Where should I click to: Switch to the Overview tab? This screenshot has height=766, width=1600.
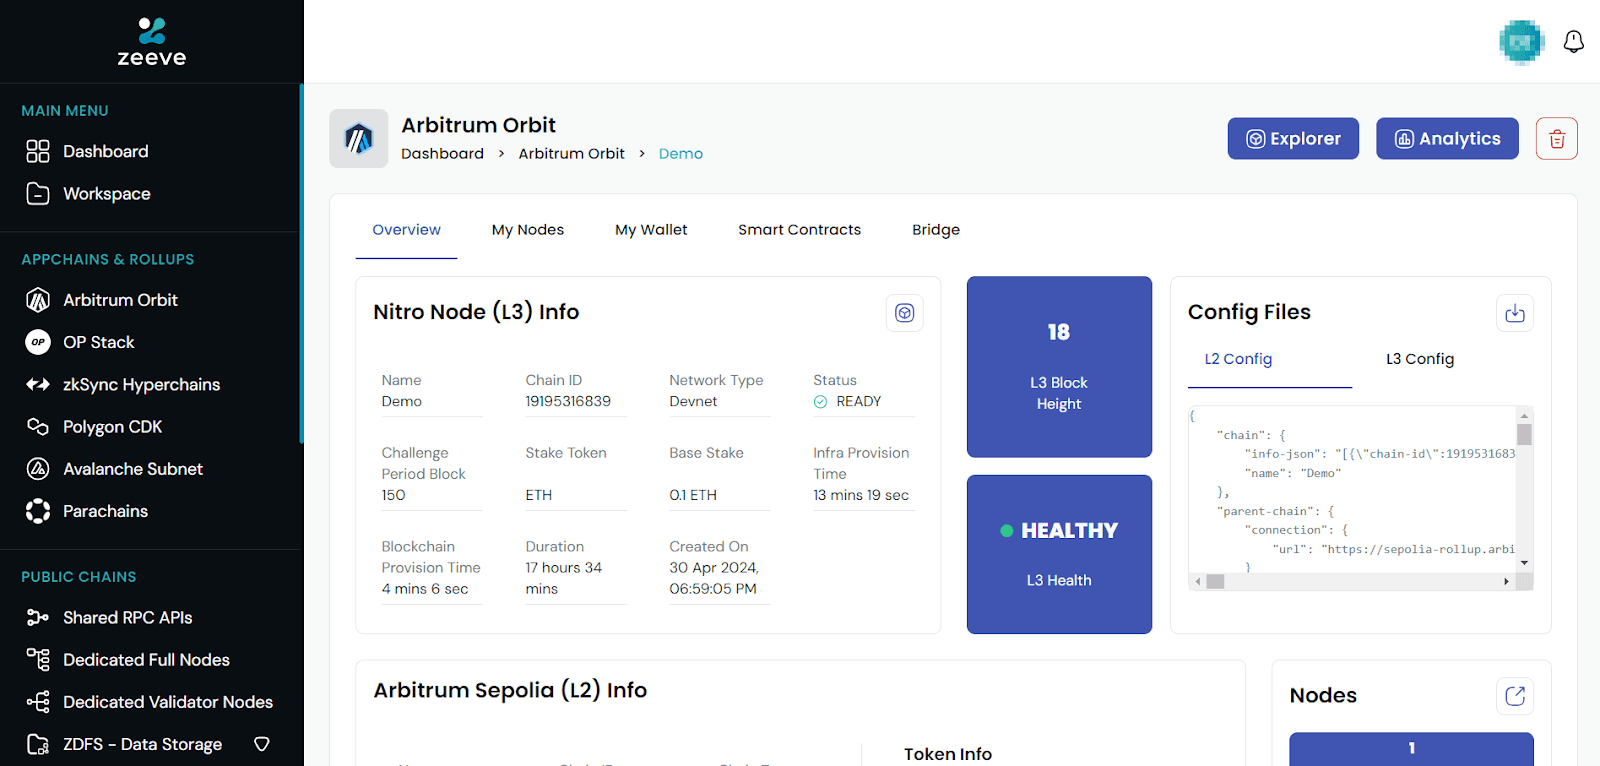(x=406, y=230)
